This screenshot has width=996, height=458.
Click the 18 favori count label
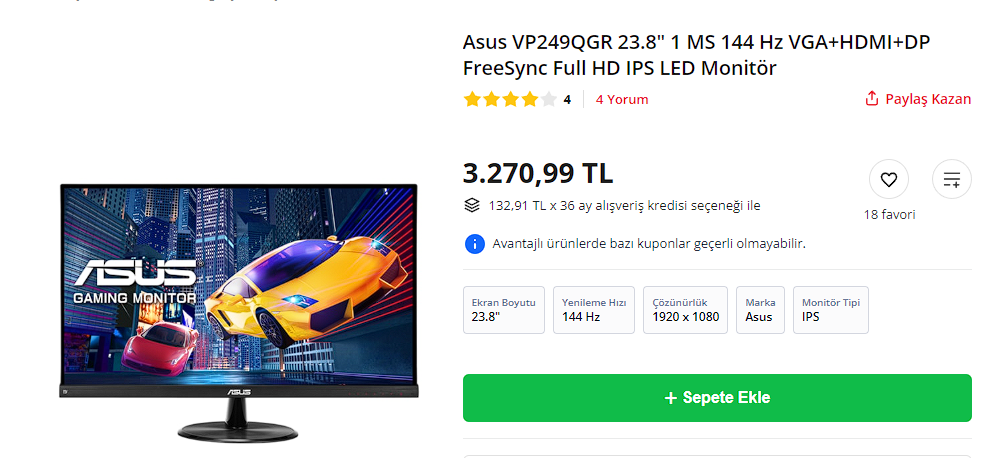point(889,215)
